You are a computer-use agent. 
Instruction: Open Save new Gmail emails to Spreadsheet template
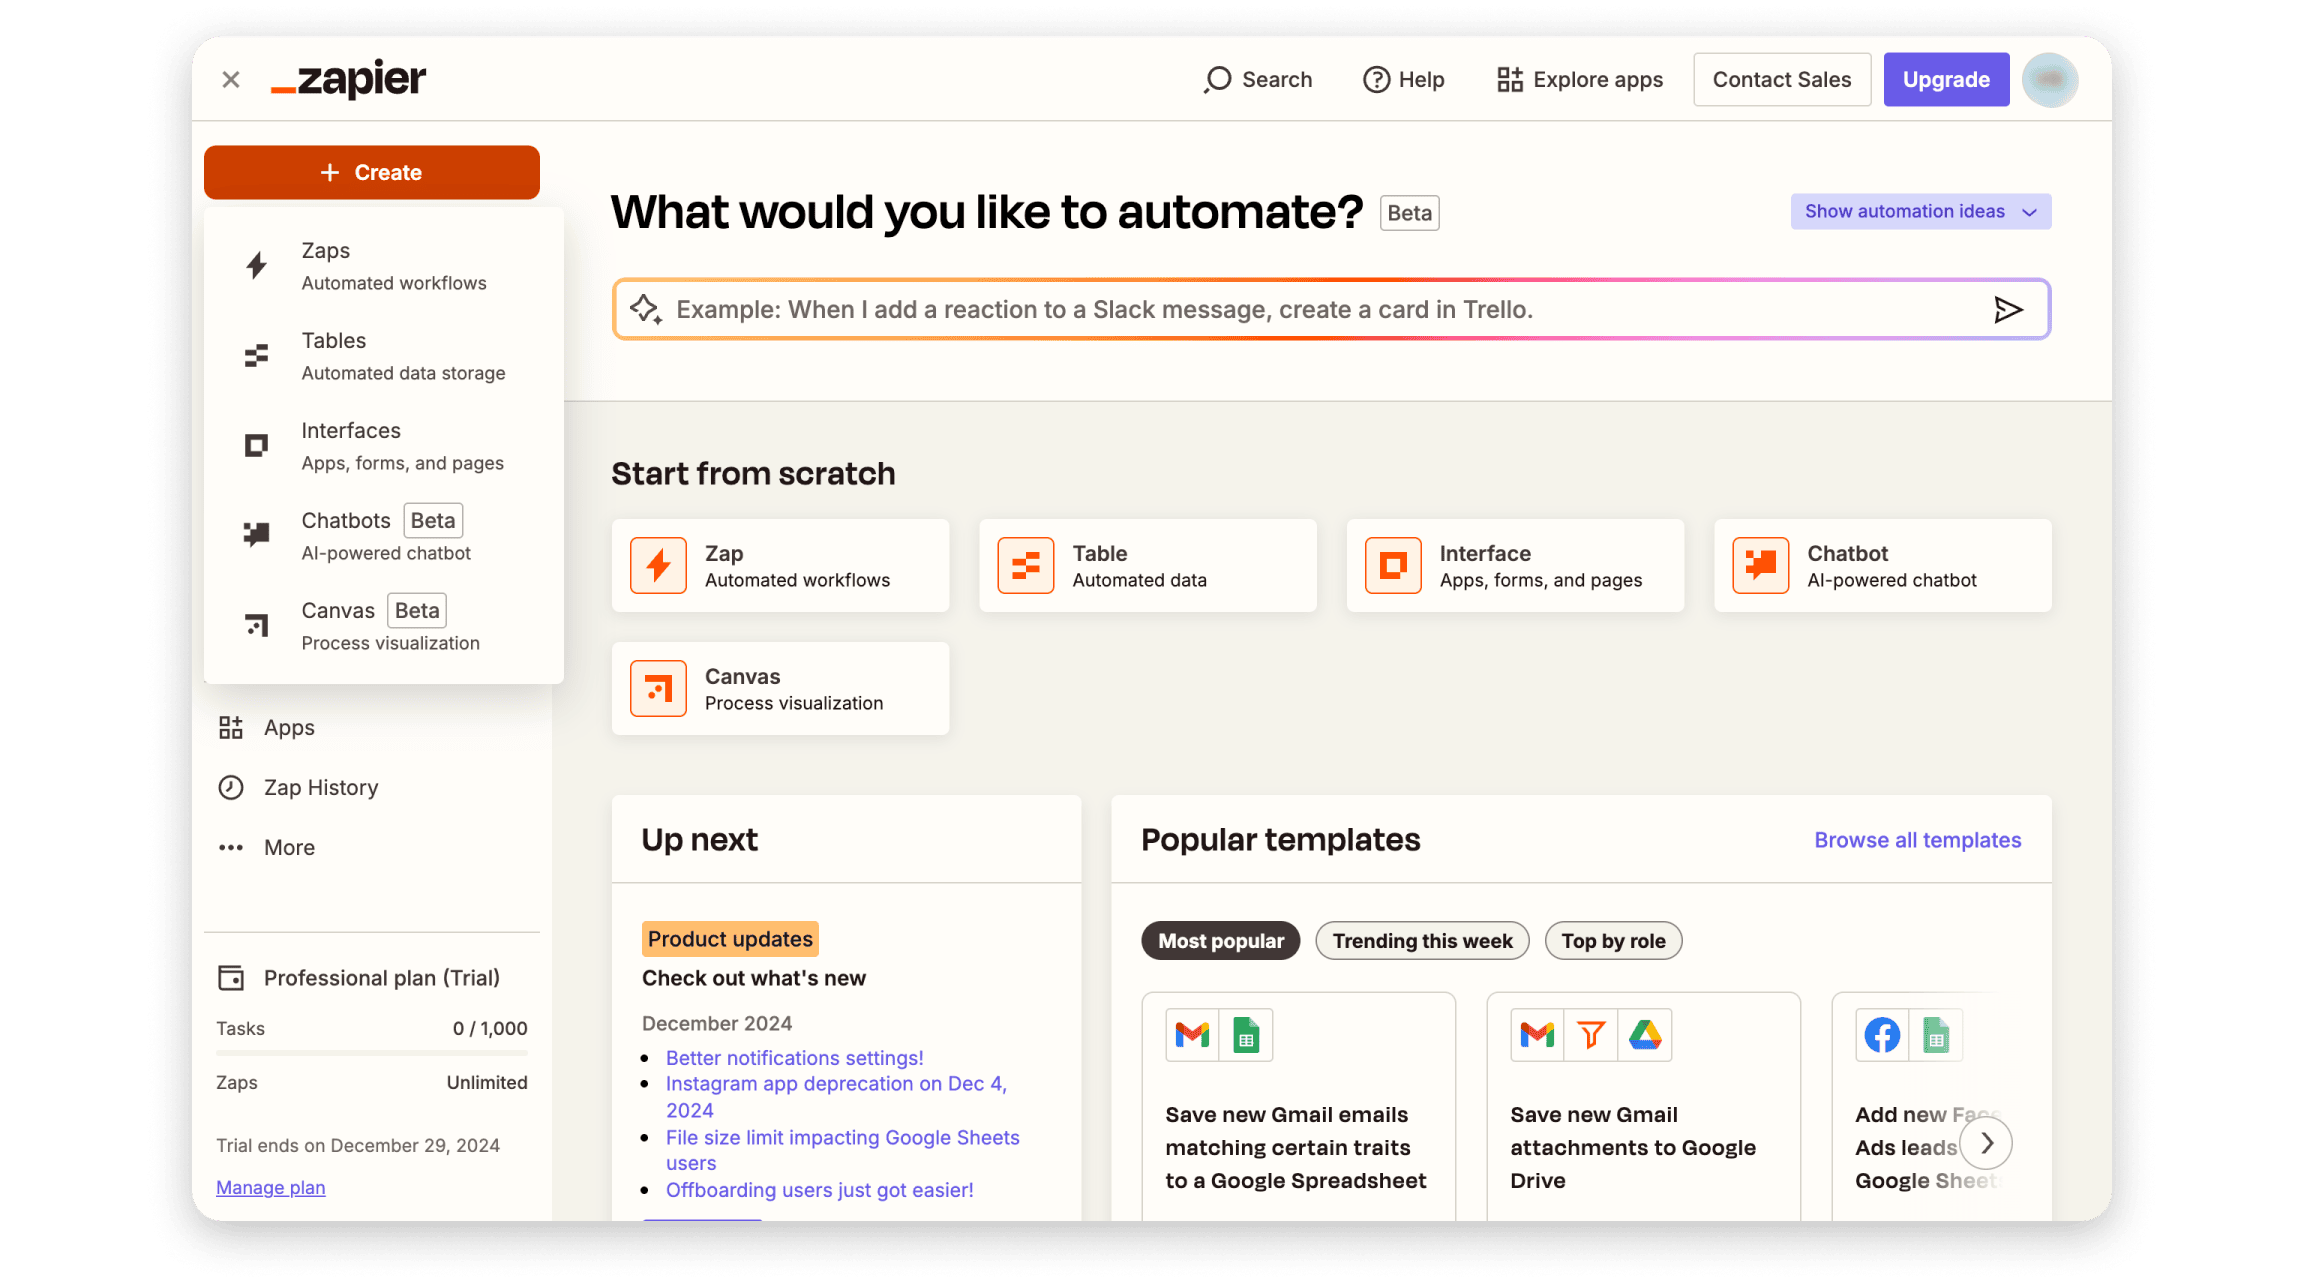pos(1298,1105)
